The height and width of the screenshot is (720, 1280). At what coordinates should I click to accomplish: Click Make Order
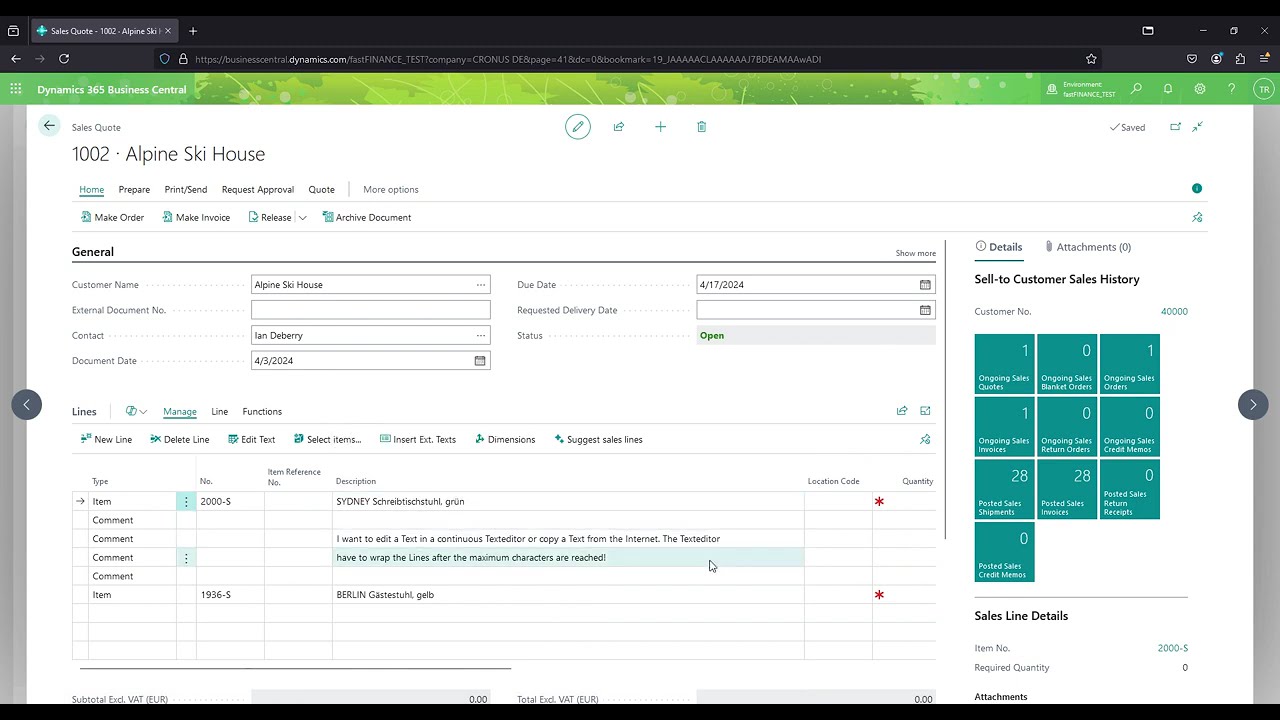[112, 217]
